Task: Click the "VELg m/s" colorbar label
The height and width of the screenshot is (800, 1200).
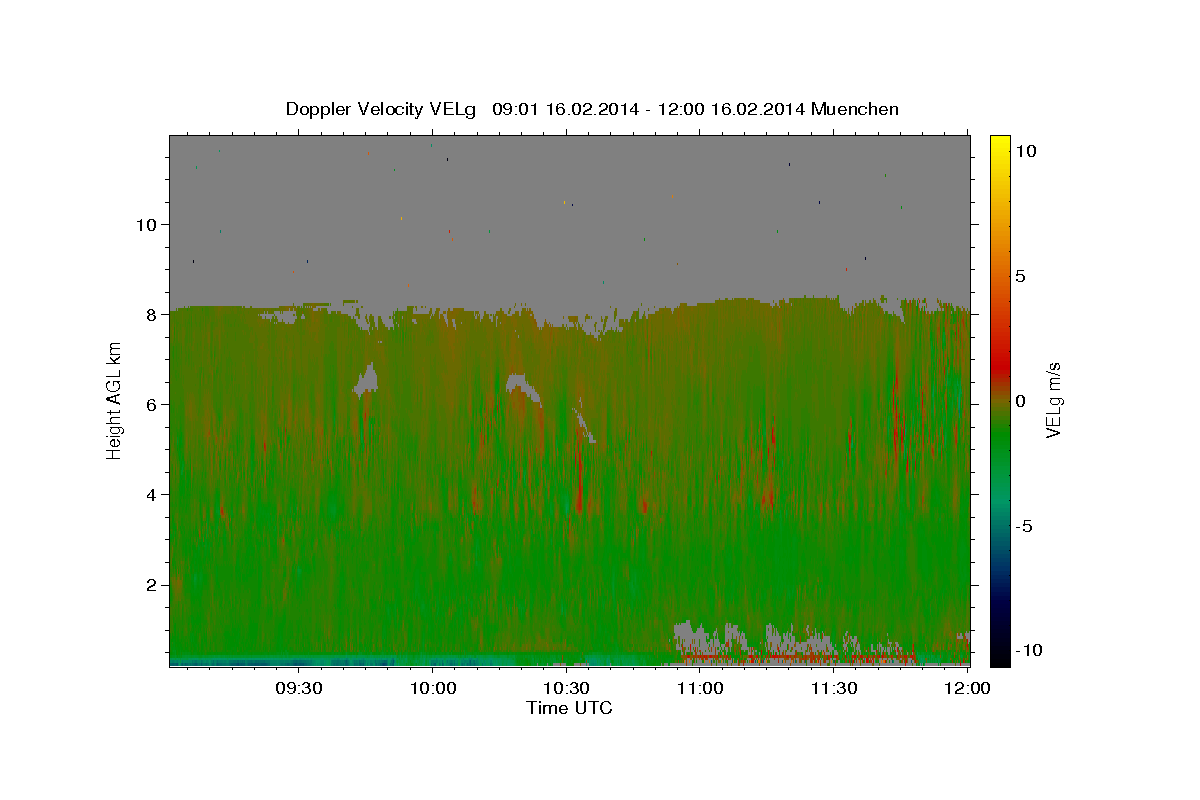Action: (x=1053, y=401)
